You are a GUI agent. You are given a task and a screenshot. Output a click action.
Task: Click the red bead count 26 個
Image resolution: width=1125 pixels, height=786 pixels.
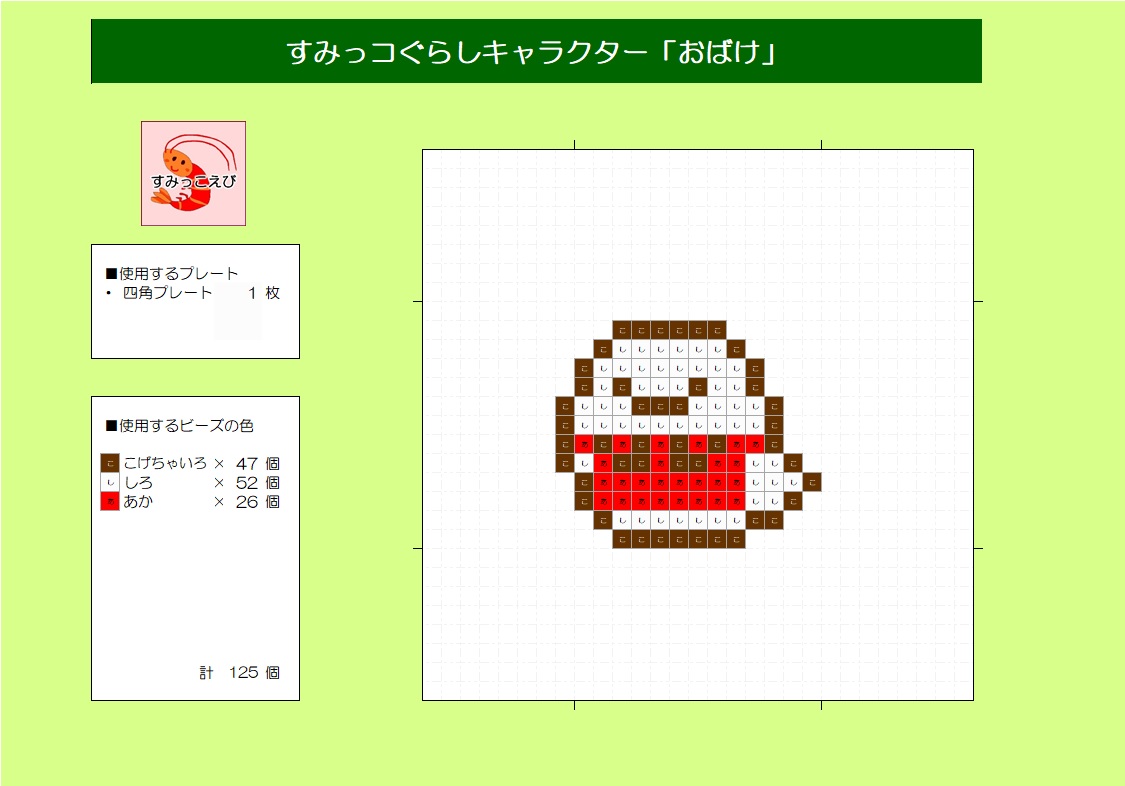(258, 502)
